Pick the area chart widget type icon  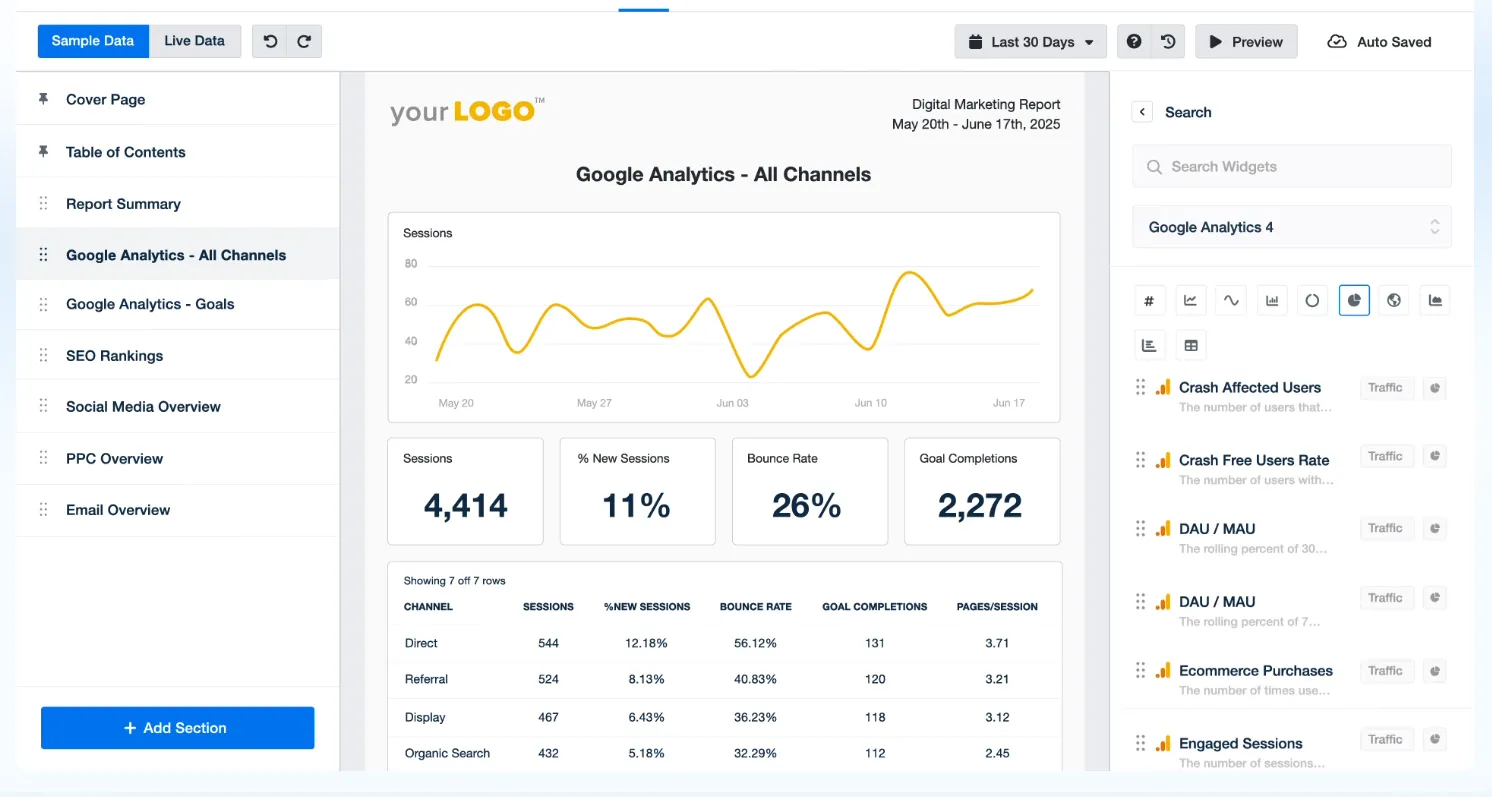pos(1436,300)
